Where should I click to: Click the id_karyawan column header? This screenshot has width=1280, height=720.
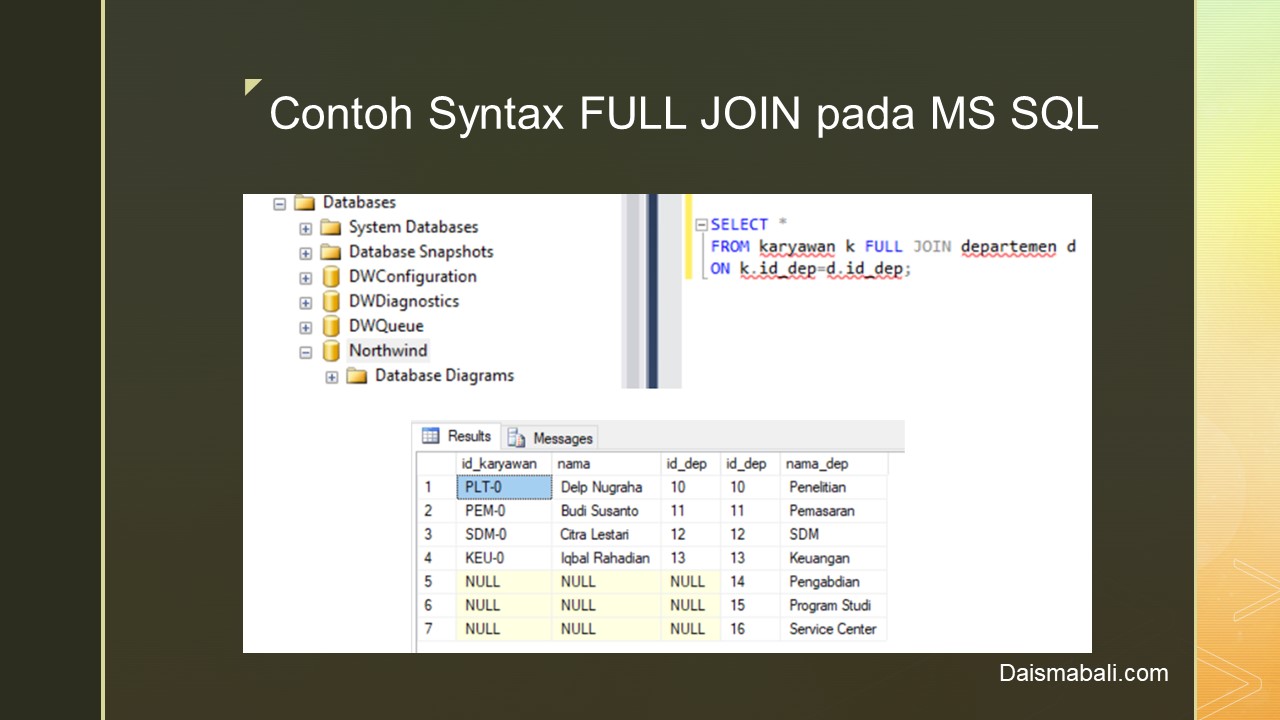(x=498, y=464)
